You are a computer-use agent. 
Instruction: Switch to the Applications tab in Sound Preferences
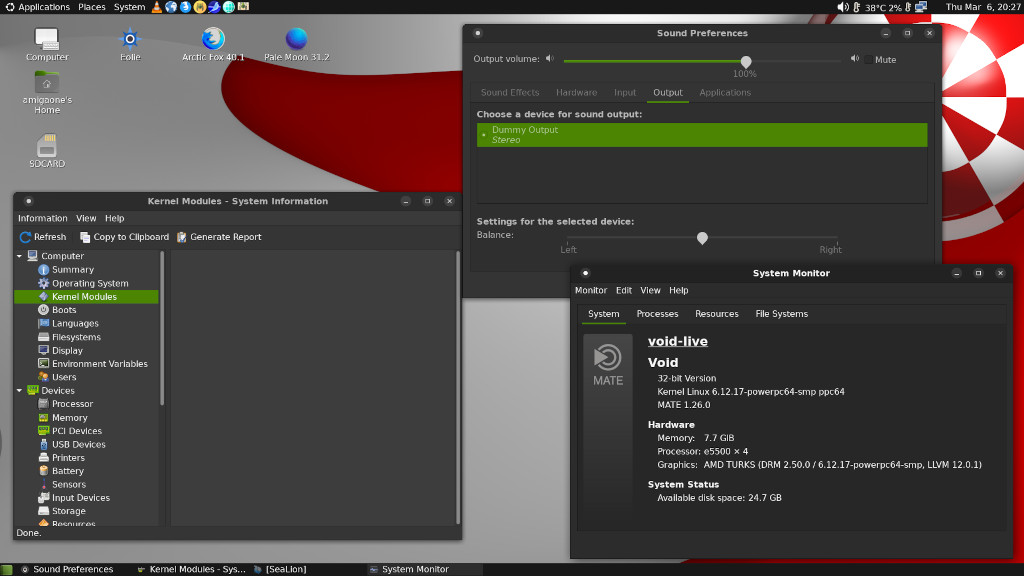pos(725,93)
